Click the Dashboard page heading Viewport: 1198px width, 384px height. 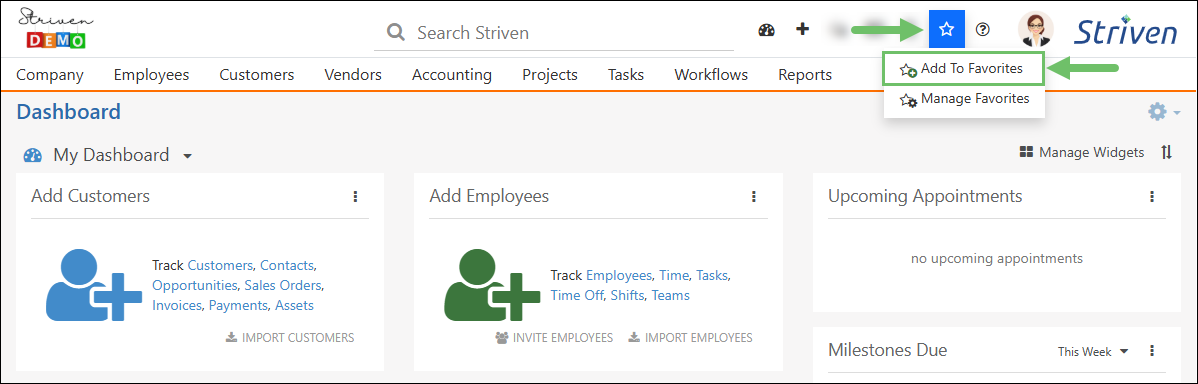click(69, 112)
